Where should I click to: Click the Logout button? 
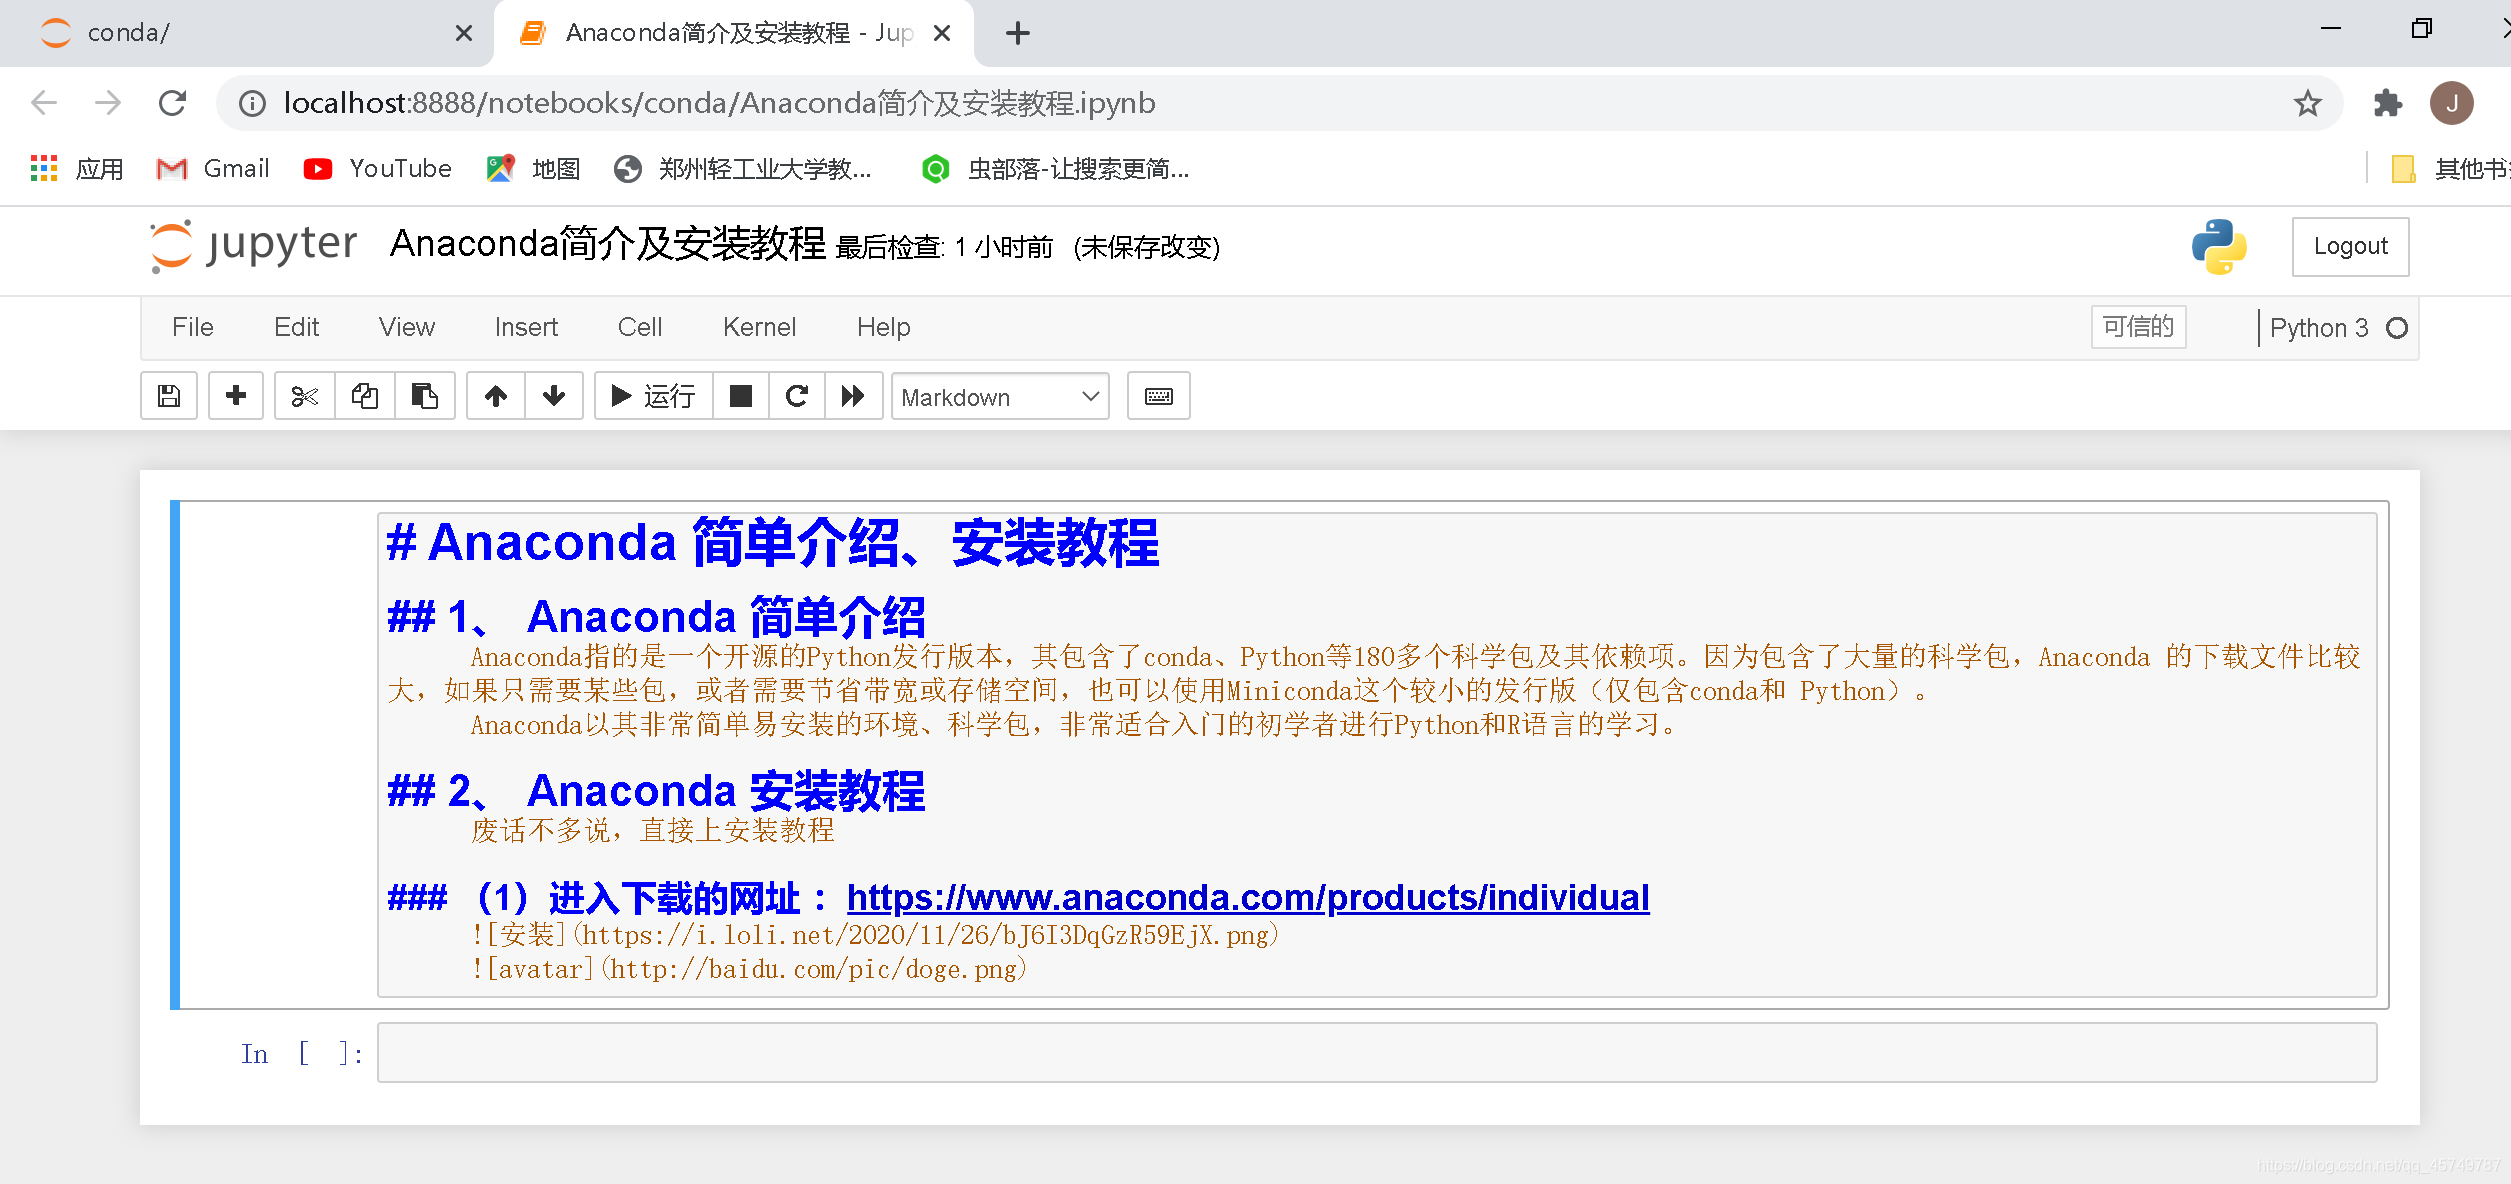click(2350, 246)
